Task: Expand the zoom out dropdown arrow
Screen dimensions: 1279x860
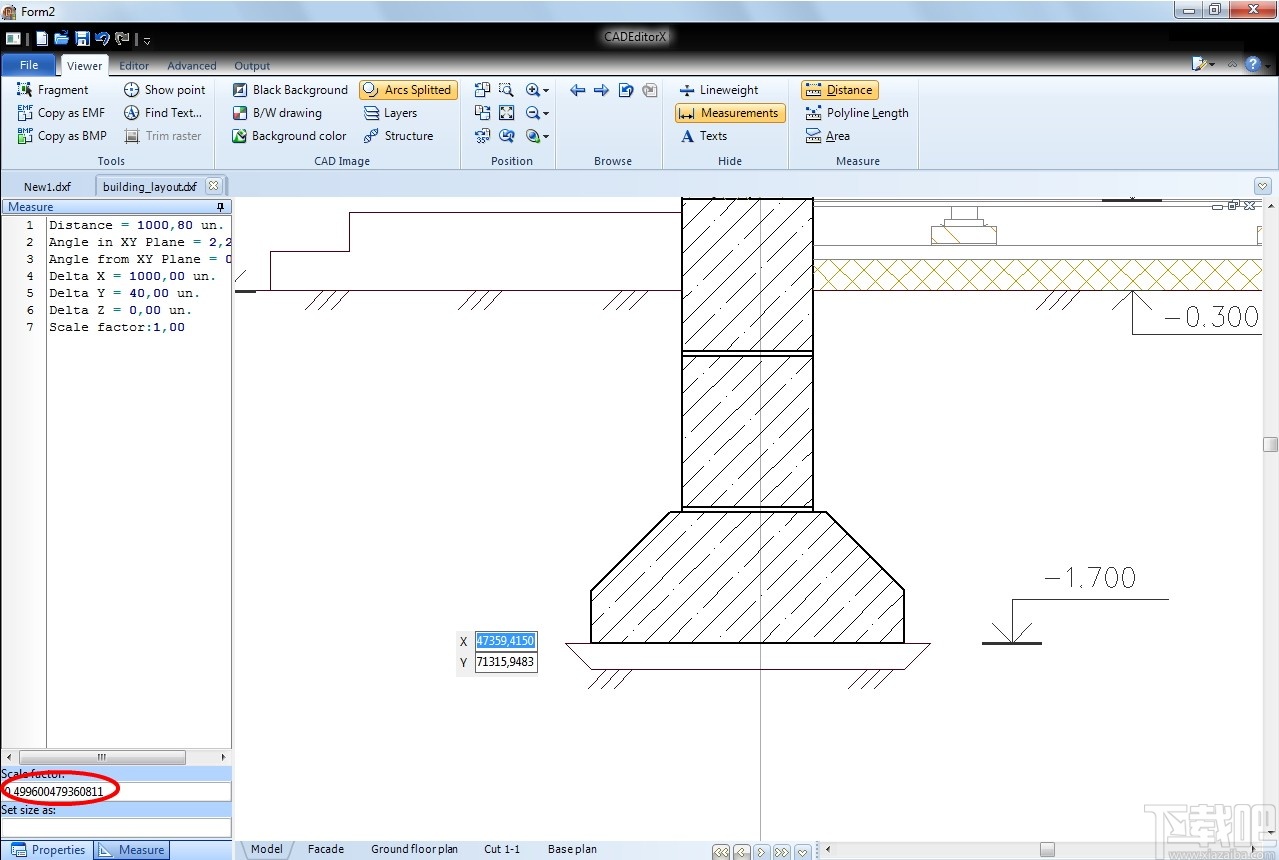Action: pos(546,113)
